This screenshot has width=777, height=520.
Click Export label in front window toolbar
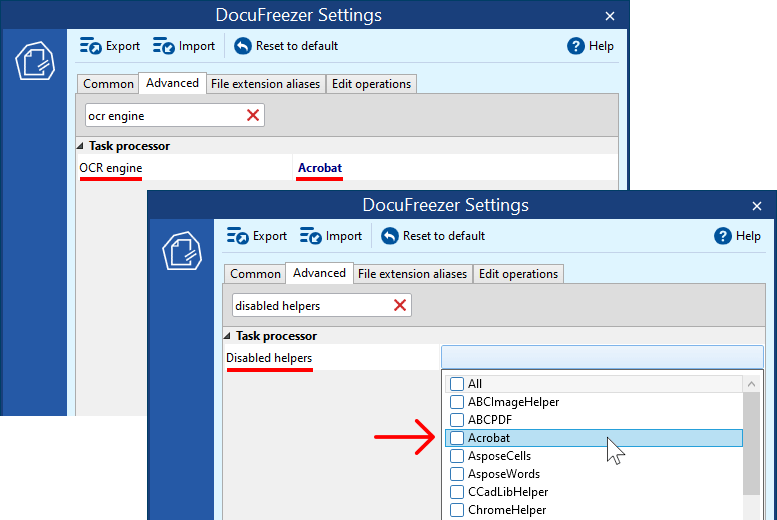click(x=270, y=236)
